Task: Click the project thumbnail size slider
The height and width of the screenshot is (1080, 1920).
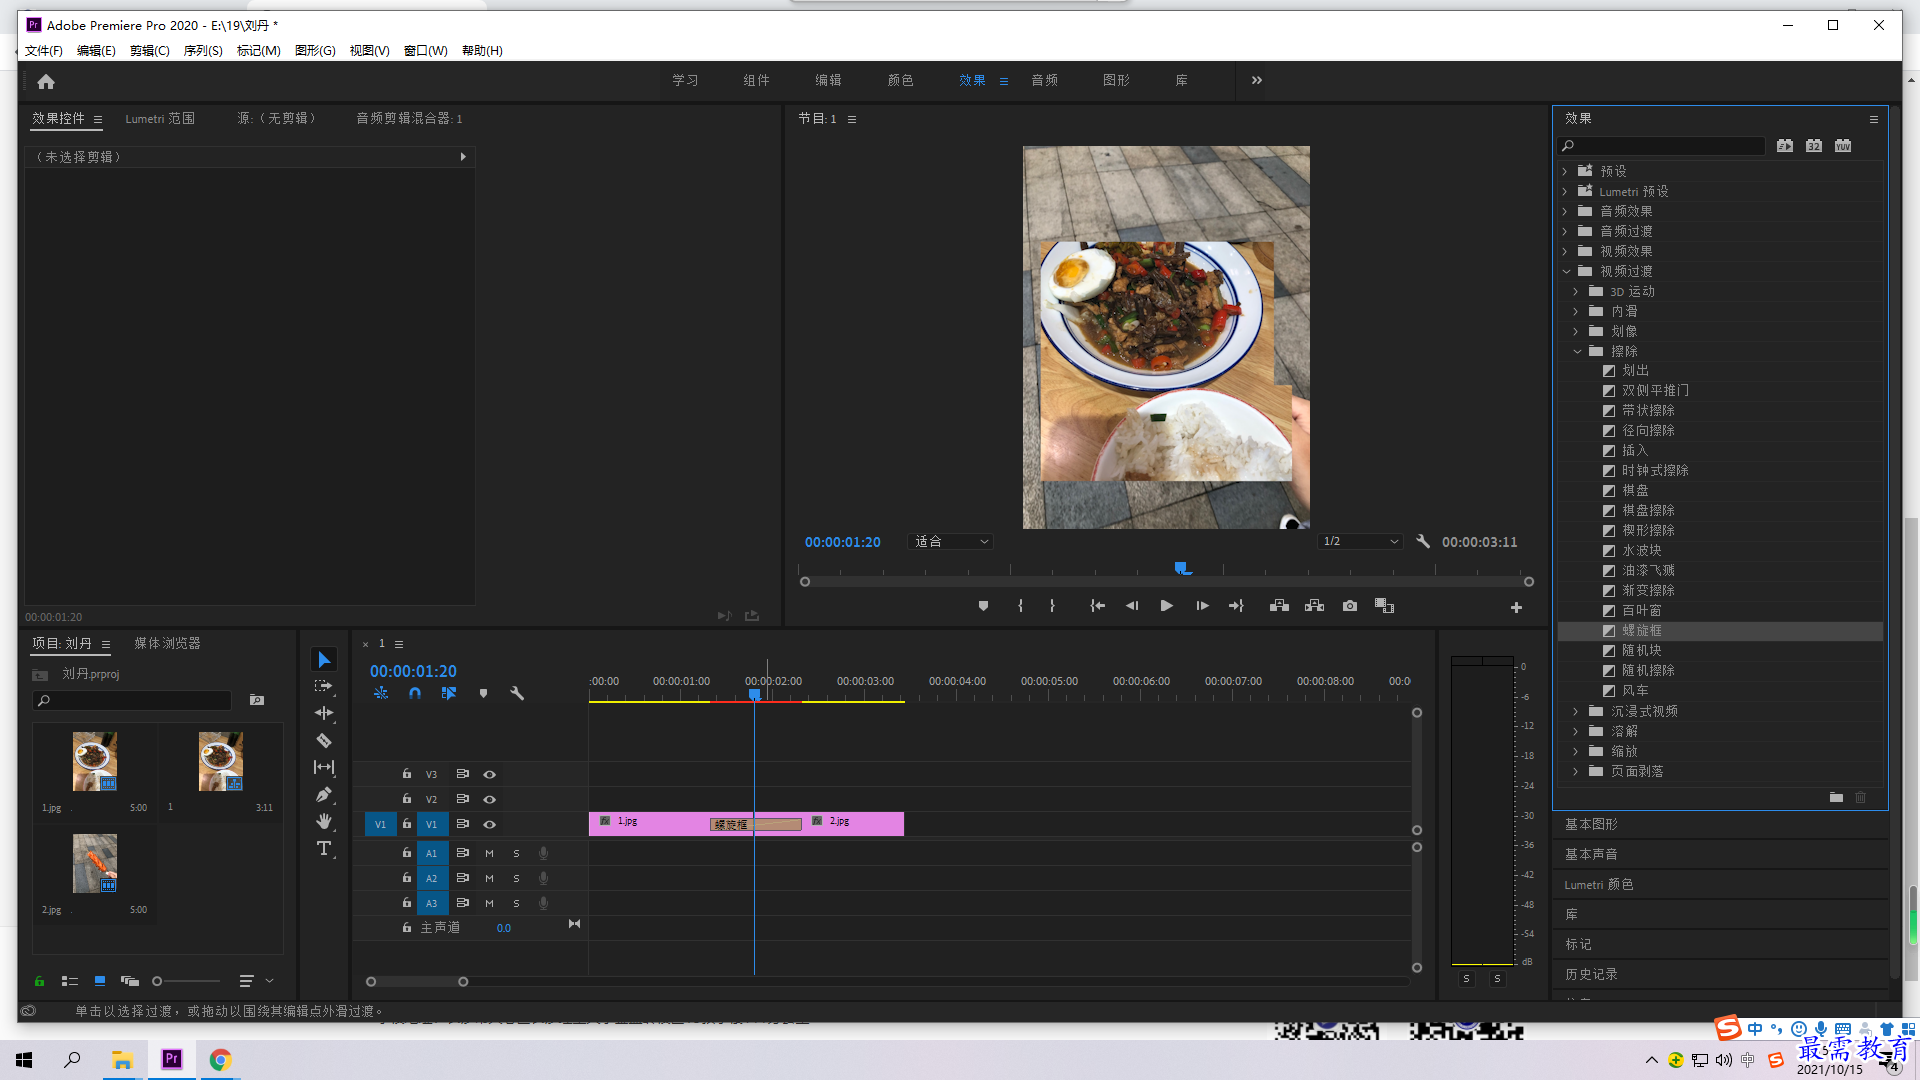Action: coord(185,982)
